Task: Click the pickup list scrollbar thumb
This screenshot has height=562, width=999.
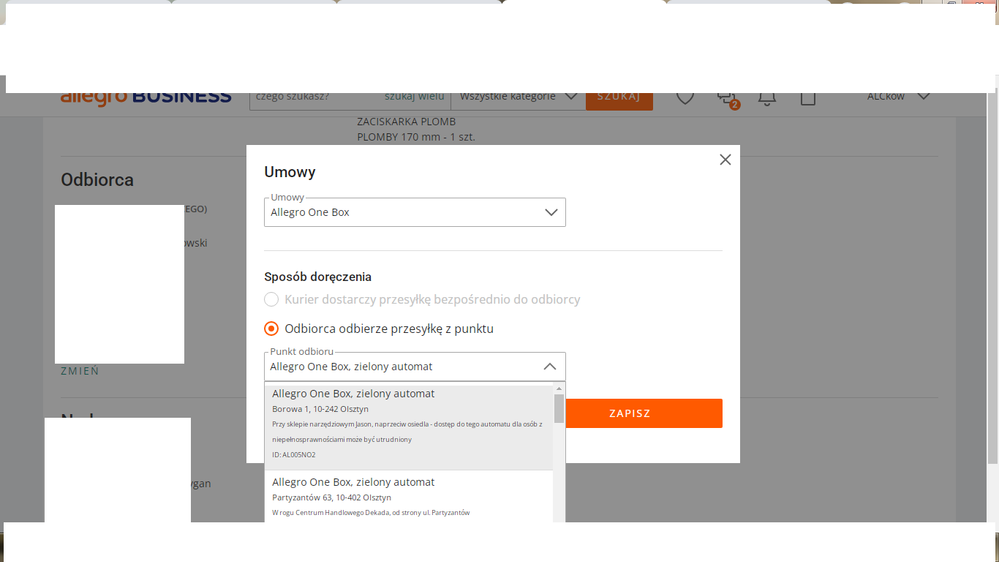Action: pos(559,408)
